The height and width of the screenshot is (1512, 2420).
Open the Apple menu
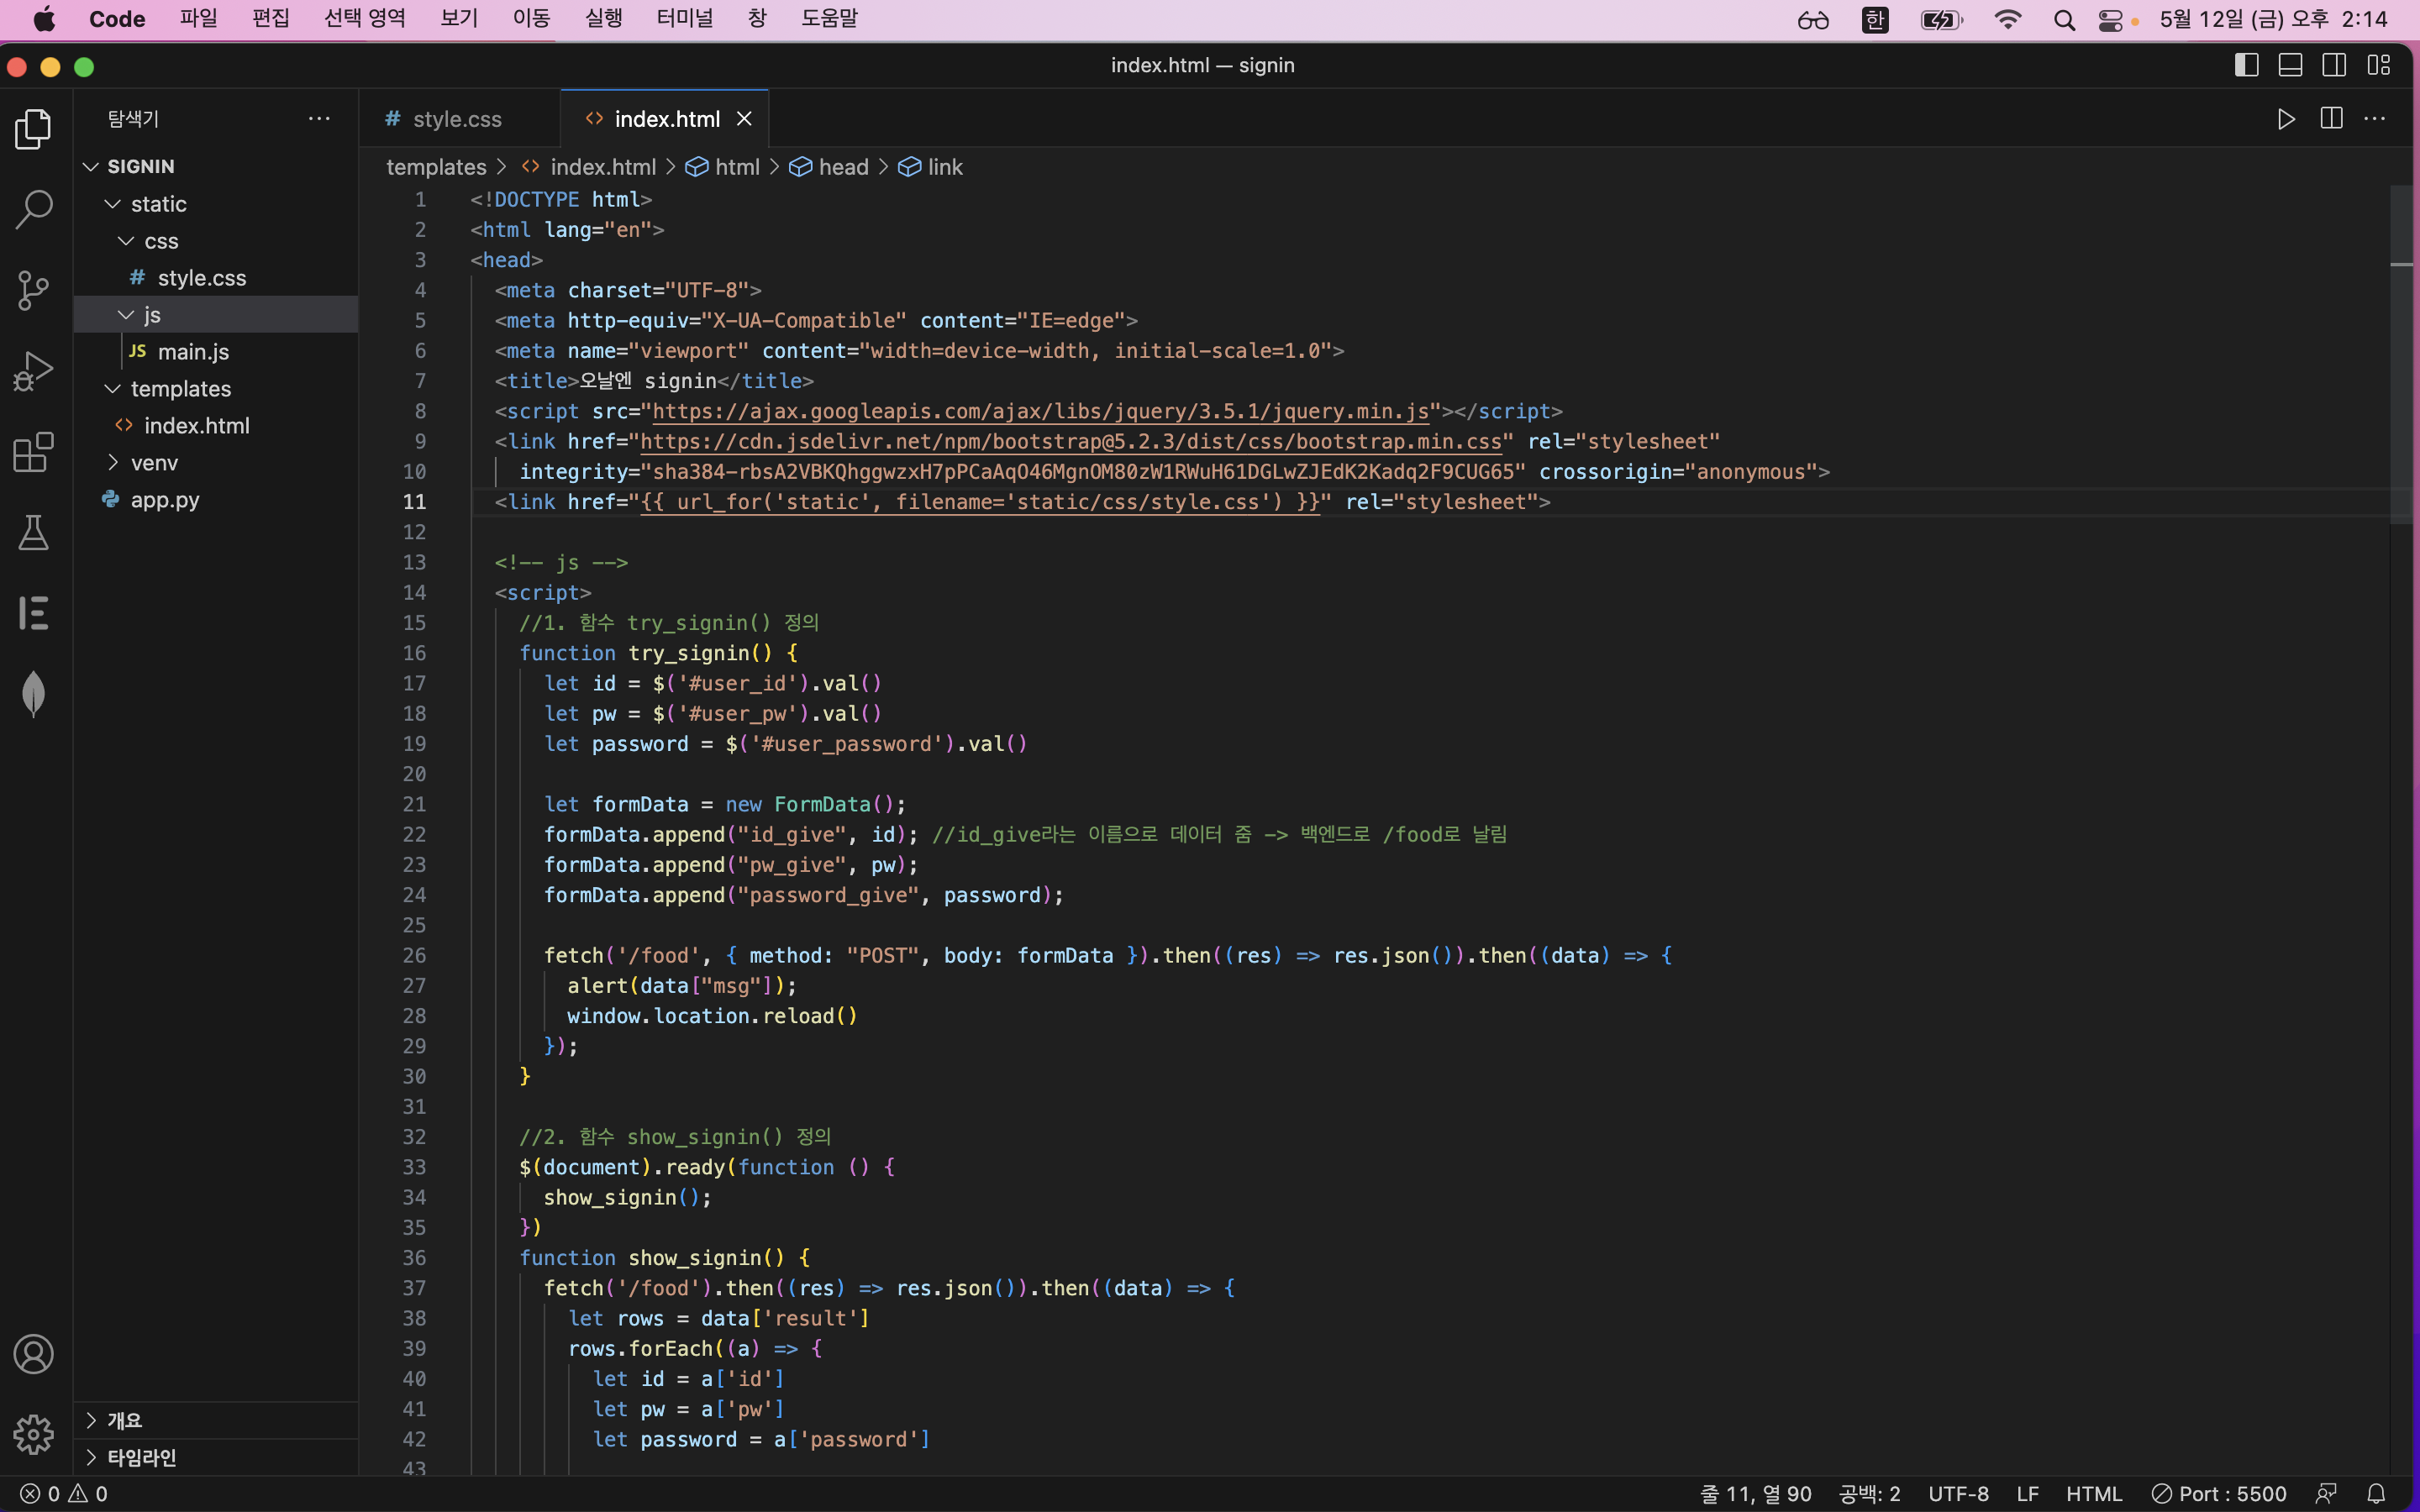point(44,19)
